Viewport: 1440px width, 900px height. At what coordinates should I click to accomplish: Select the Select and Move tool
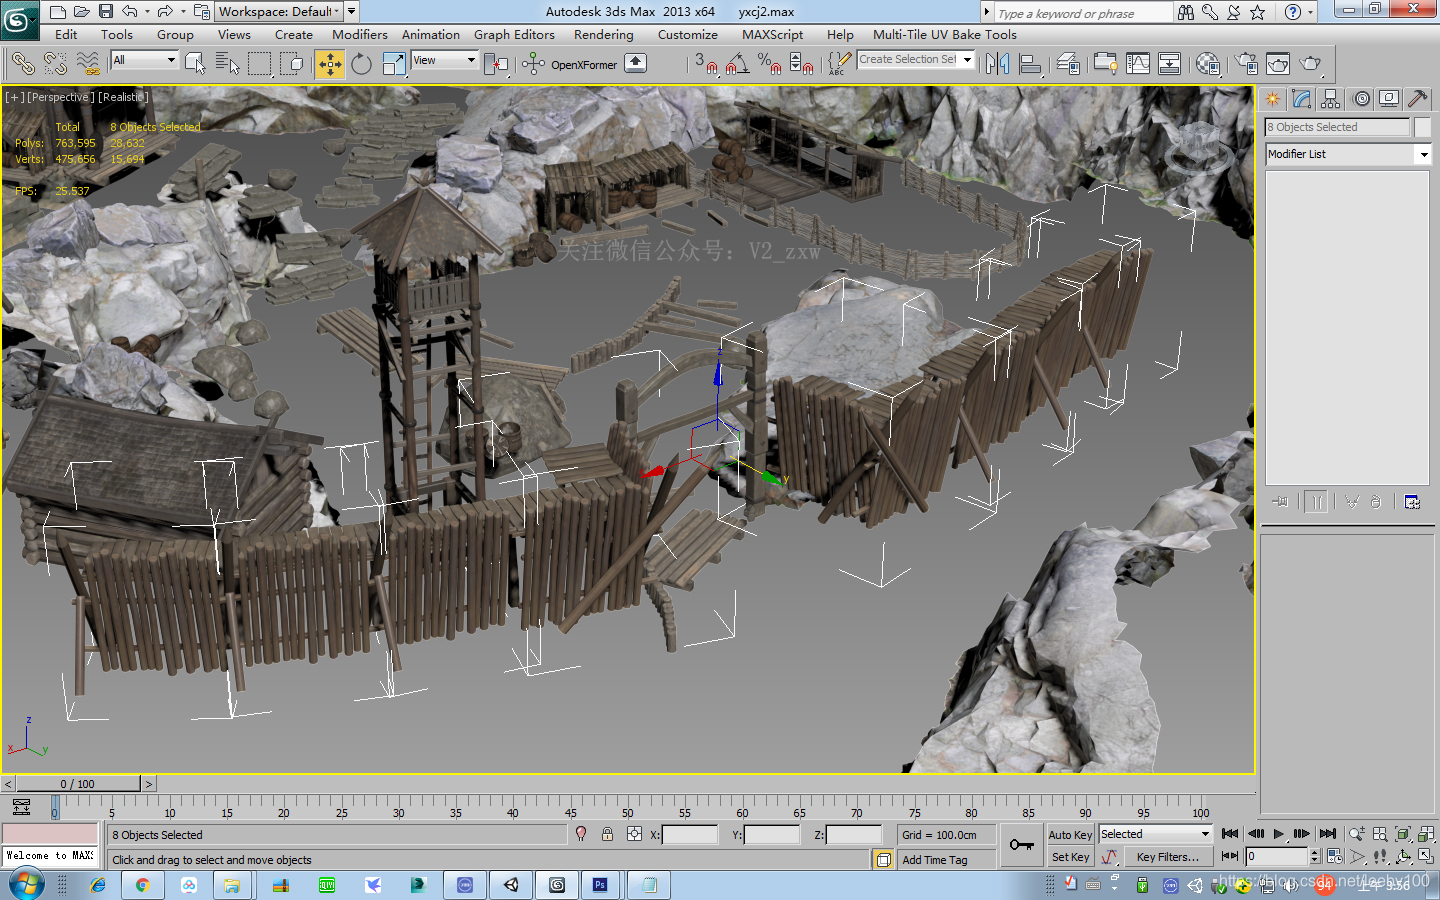(x=329, y=65)
